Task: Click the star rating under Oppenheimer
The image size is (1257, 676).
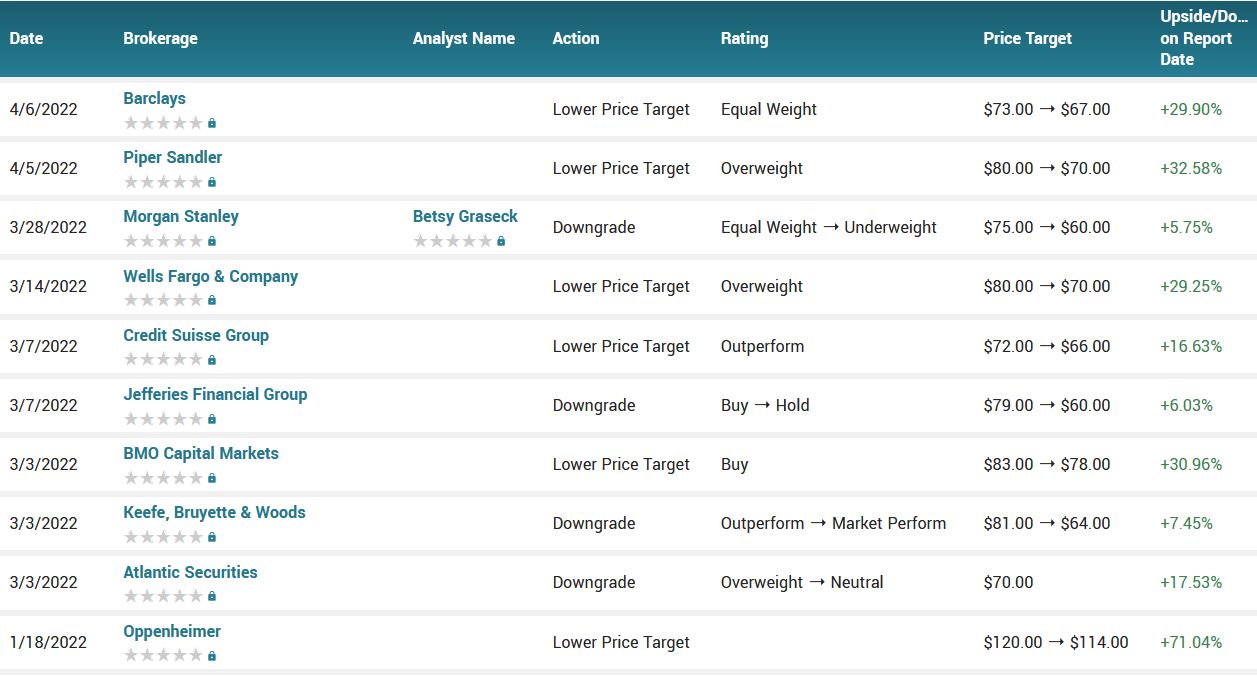Action: pos(163,656)
